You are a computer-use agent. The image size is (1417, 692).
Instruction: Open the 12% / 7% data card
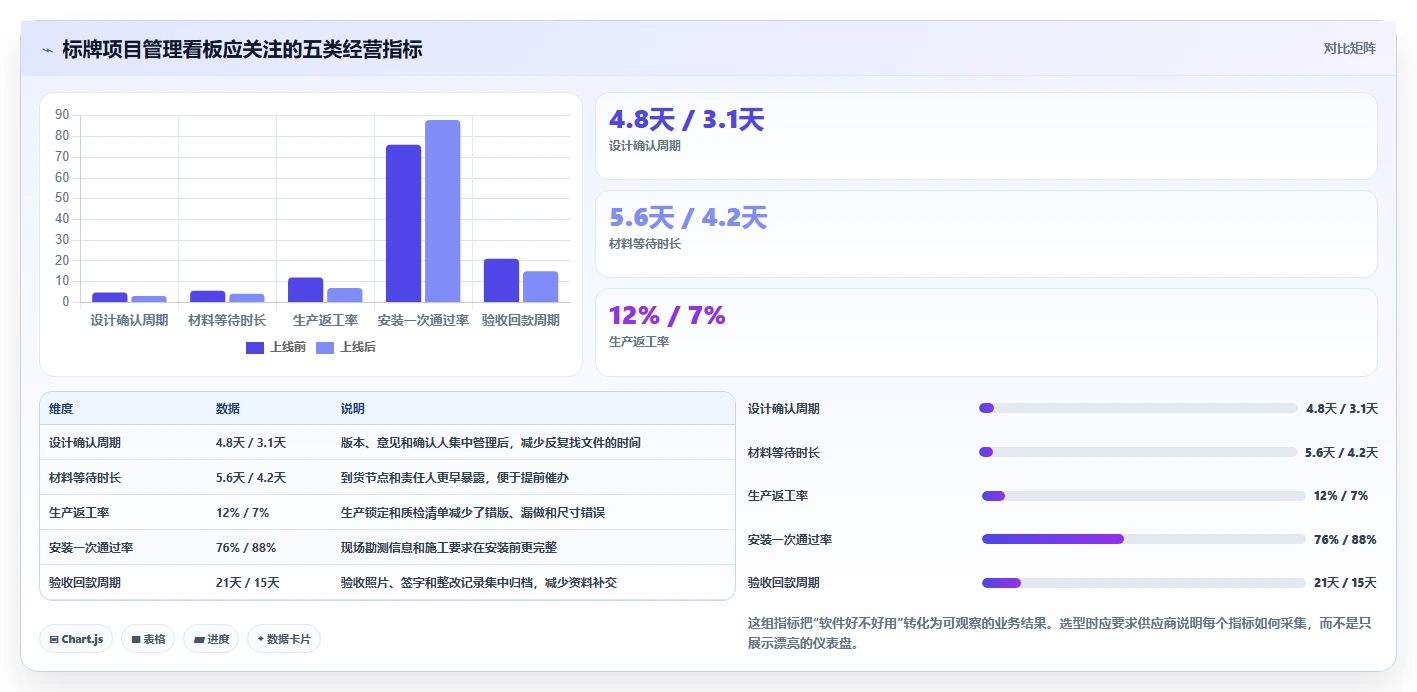[x=986, y=332]
